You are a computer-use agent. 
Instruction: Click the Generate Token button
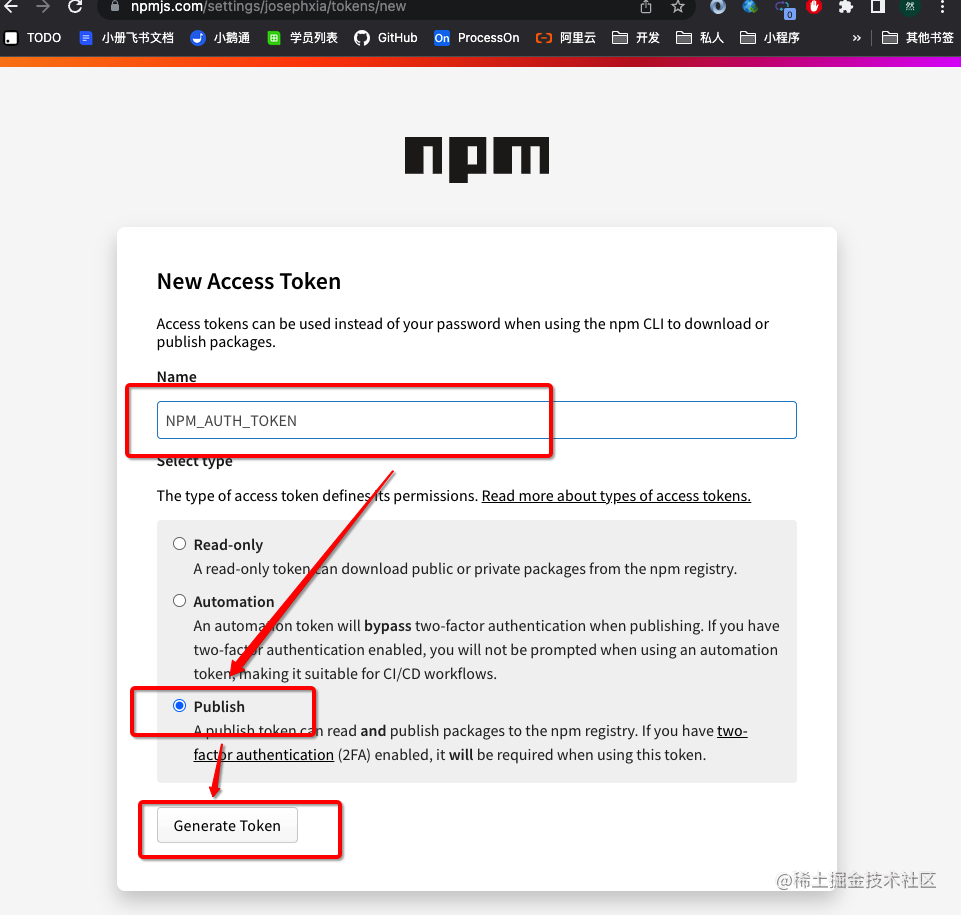(x=227, y=825)
